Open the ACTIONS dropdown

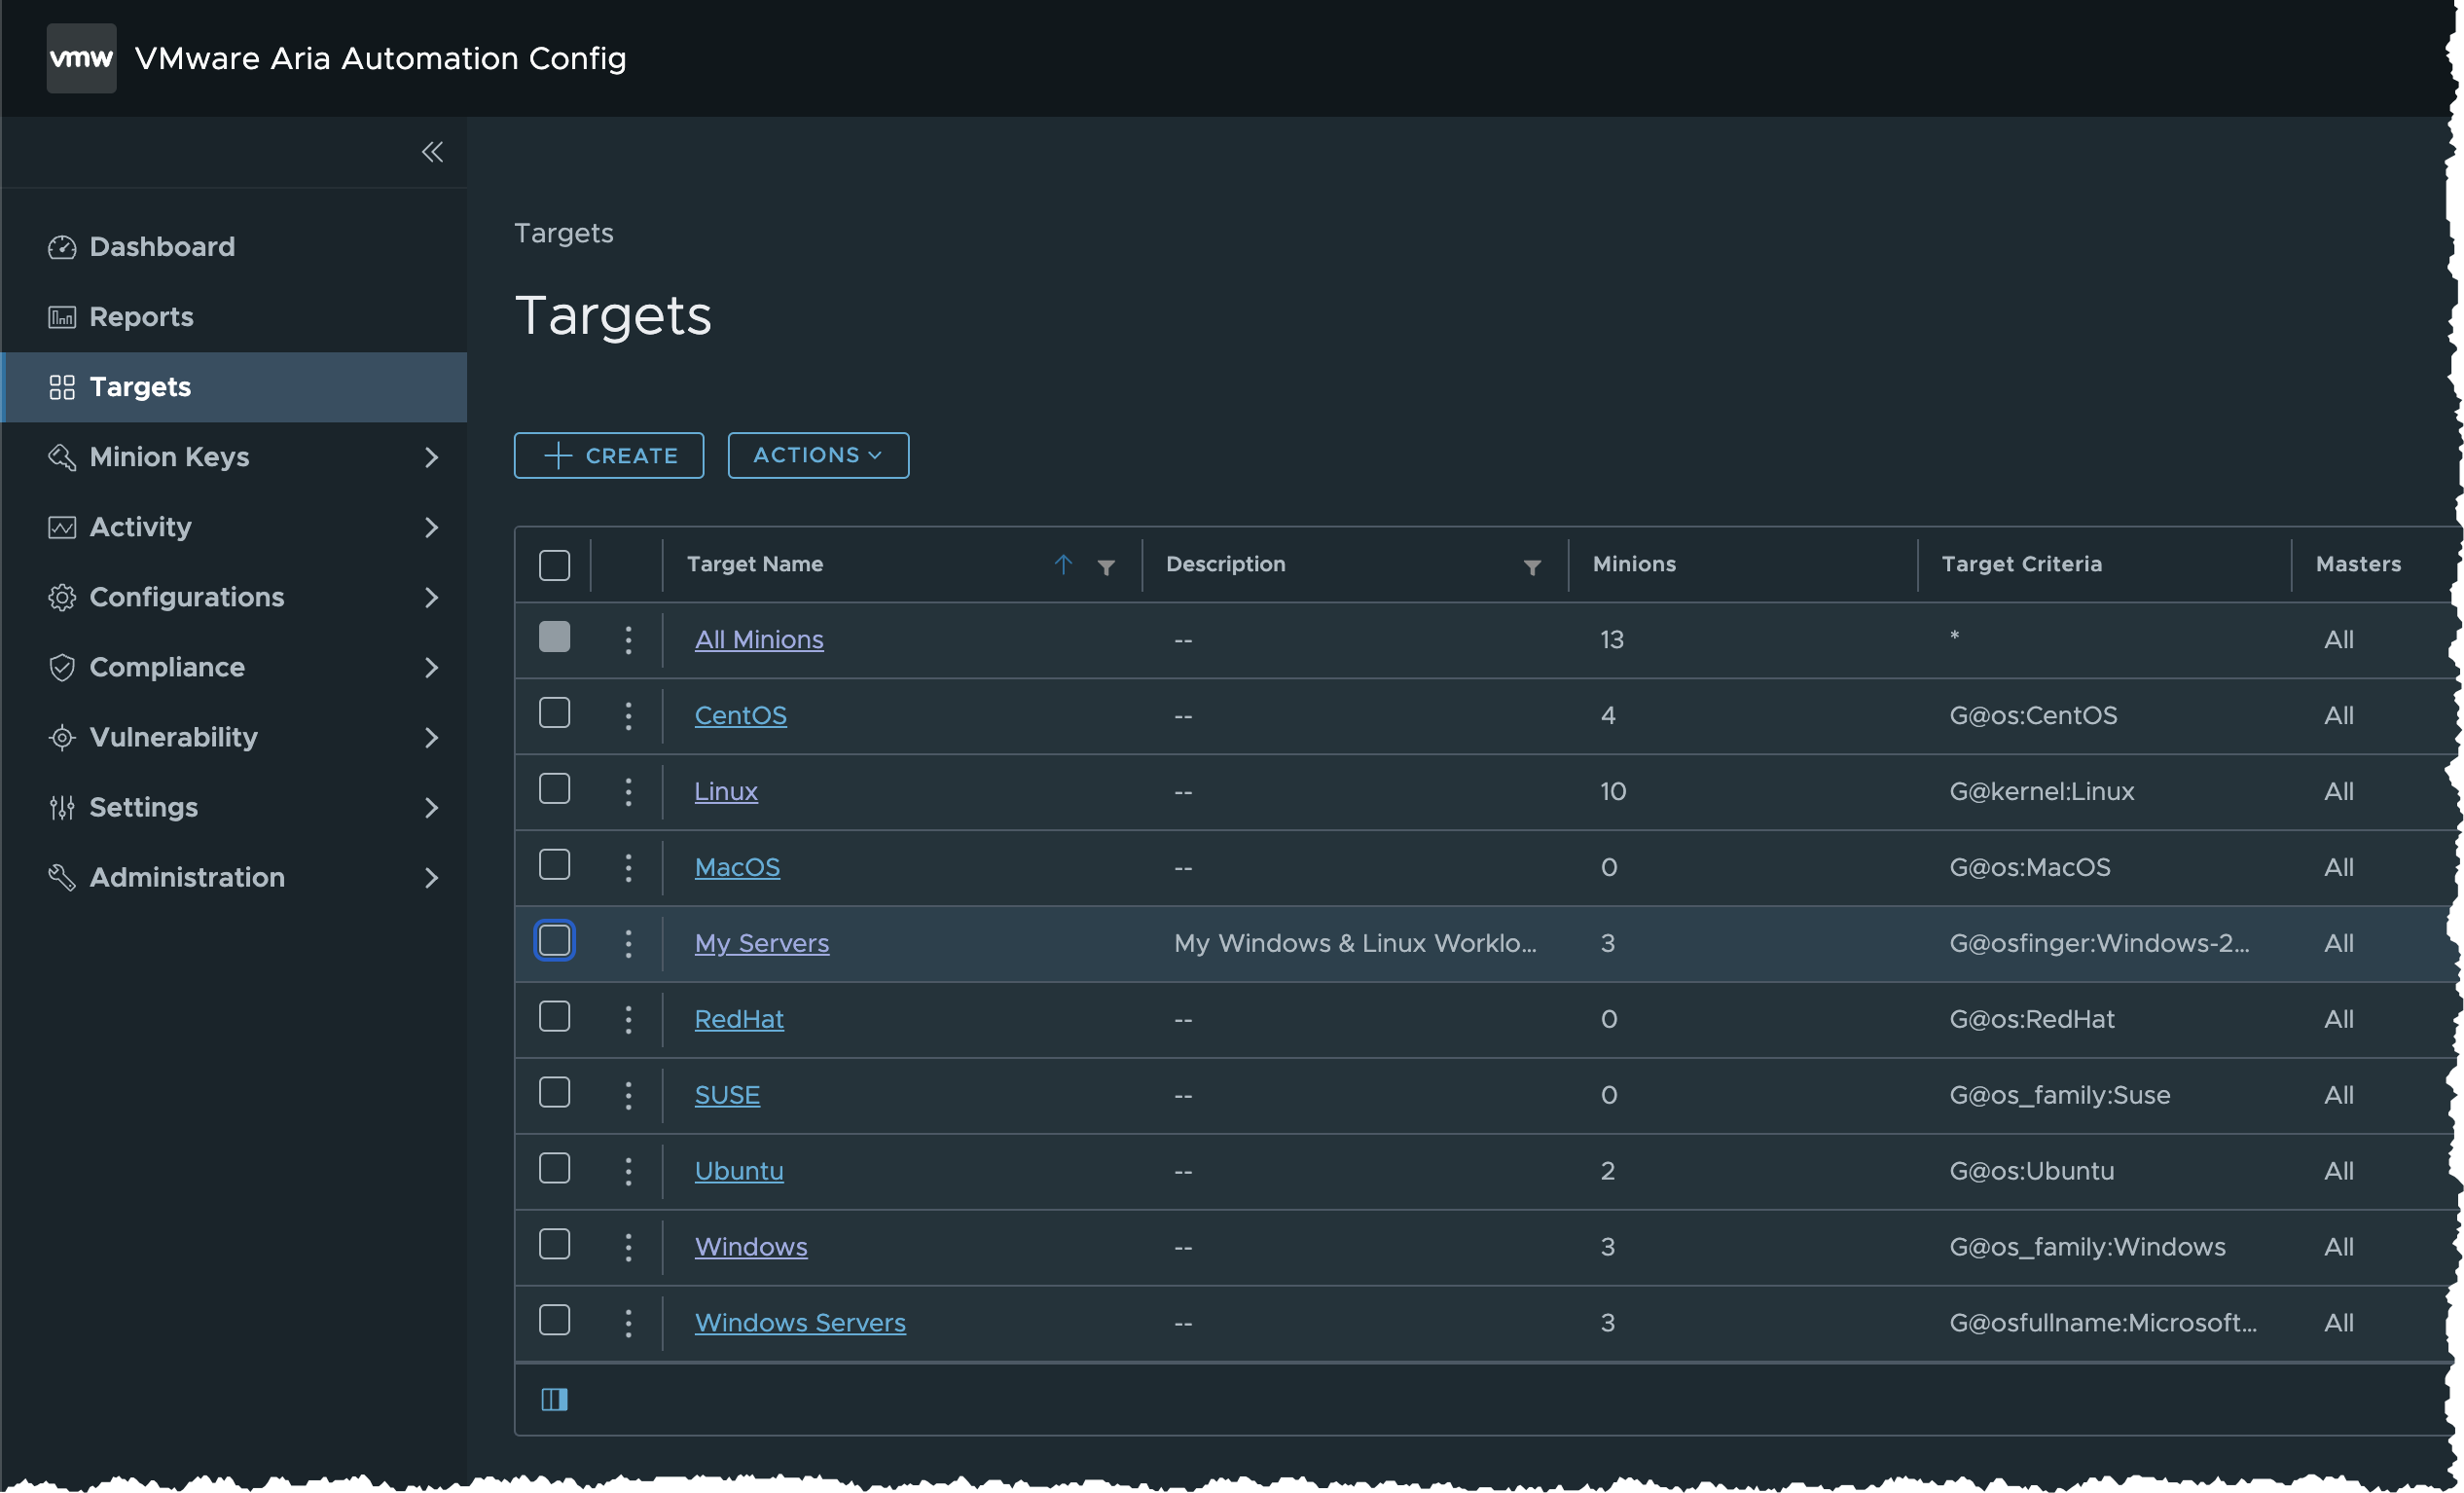click(x=818, y=456)
